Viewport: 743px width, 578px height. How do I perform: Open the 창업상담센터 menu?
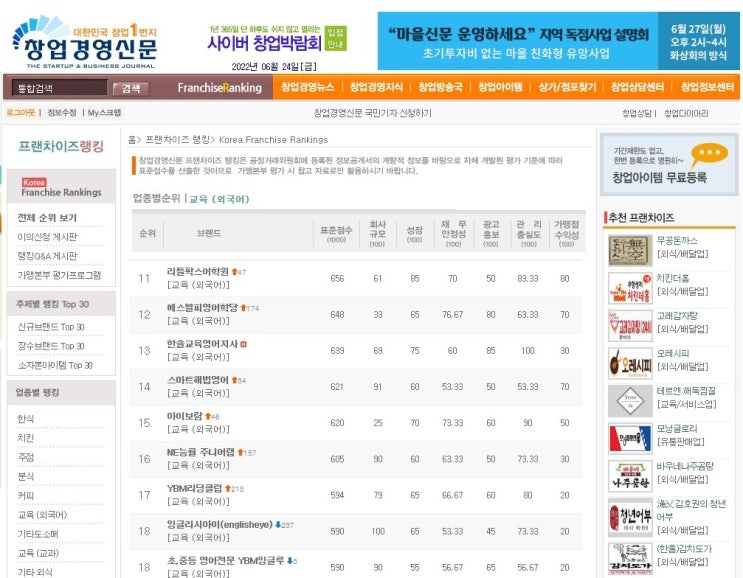tap(637, 87)
